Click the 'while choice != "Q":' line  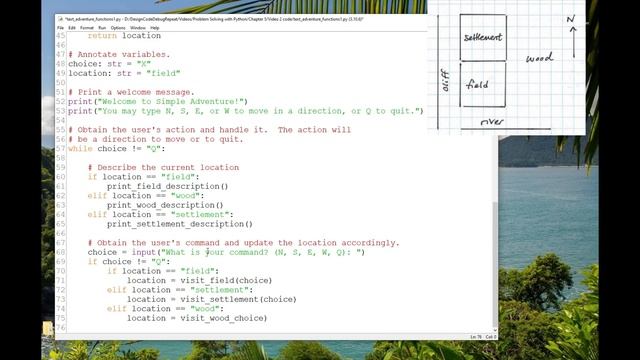[117, 149]
